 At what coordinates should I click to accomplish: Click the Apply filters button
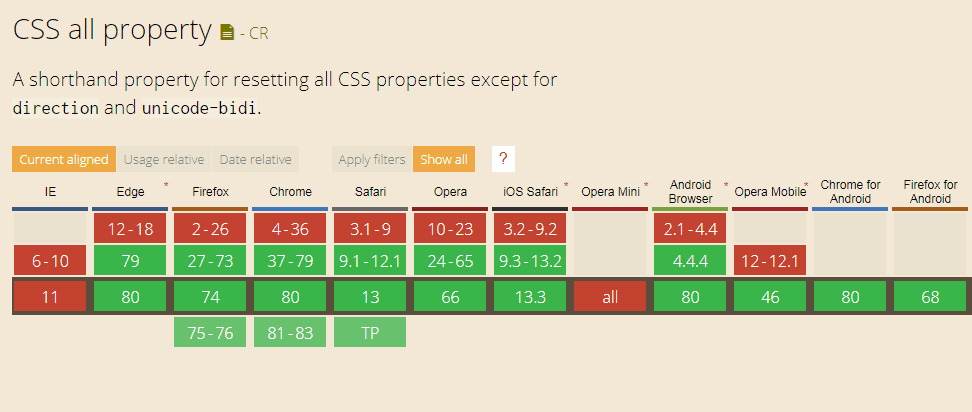pos(372,159)
